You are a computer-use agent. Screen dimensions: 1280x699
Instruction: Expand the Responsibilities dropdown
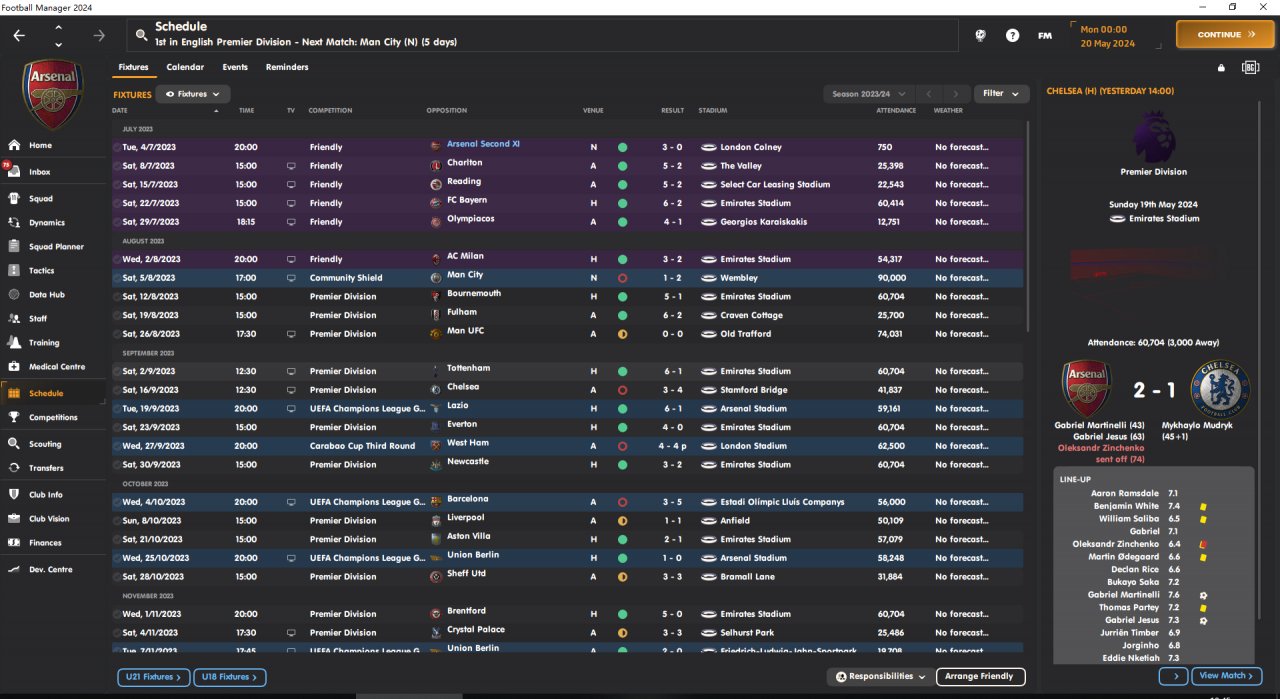(x=881, y=677)
